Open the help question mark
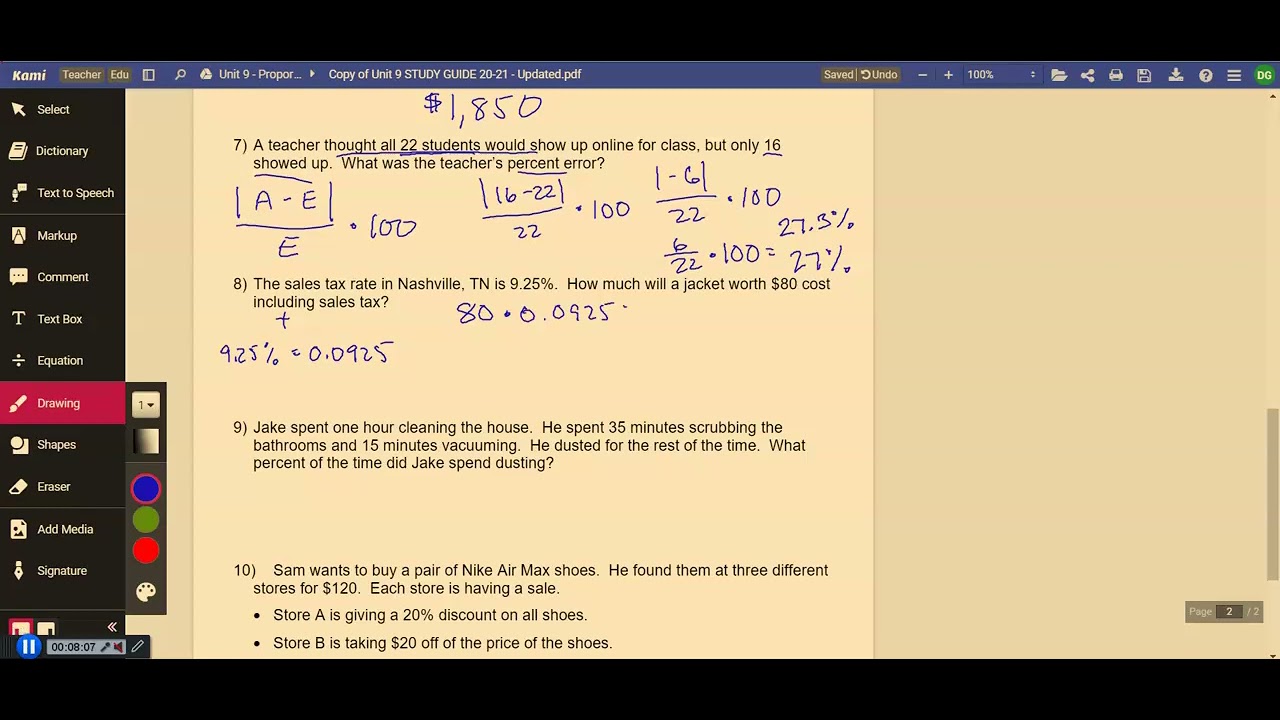Screen dimensions: 1280x720 coord(1206,75)
